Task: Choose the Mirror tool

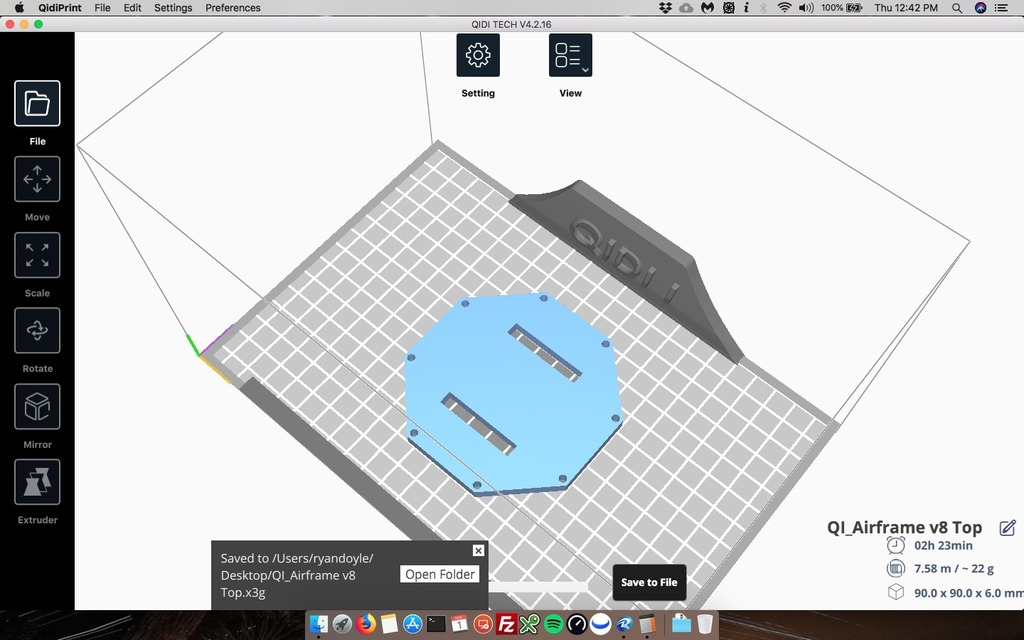Action: 37,407
